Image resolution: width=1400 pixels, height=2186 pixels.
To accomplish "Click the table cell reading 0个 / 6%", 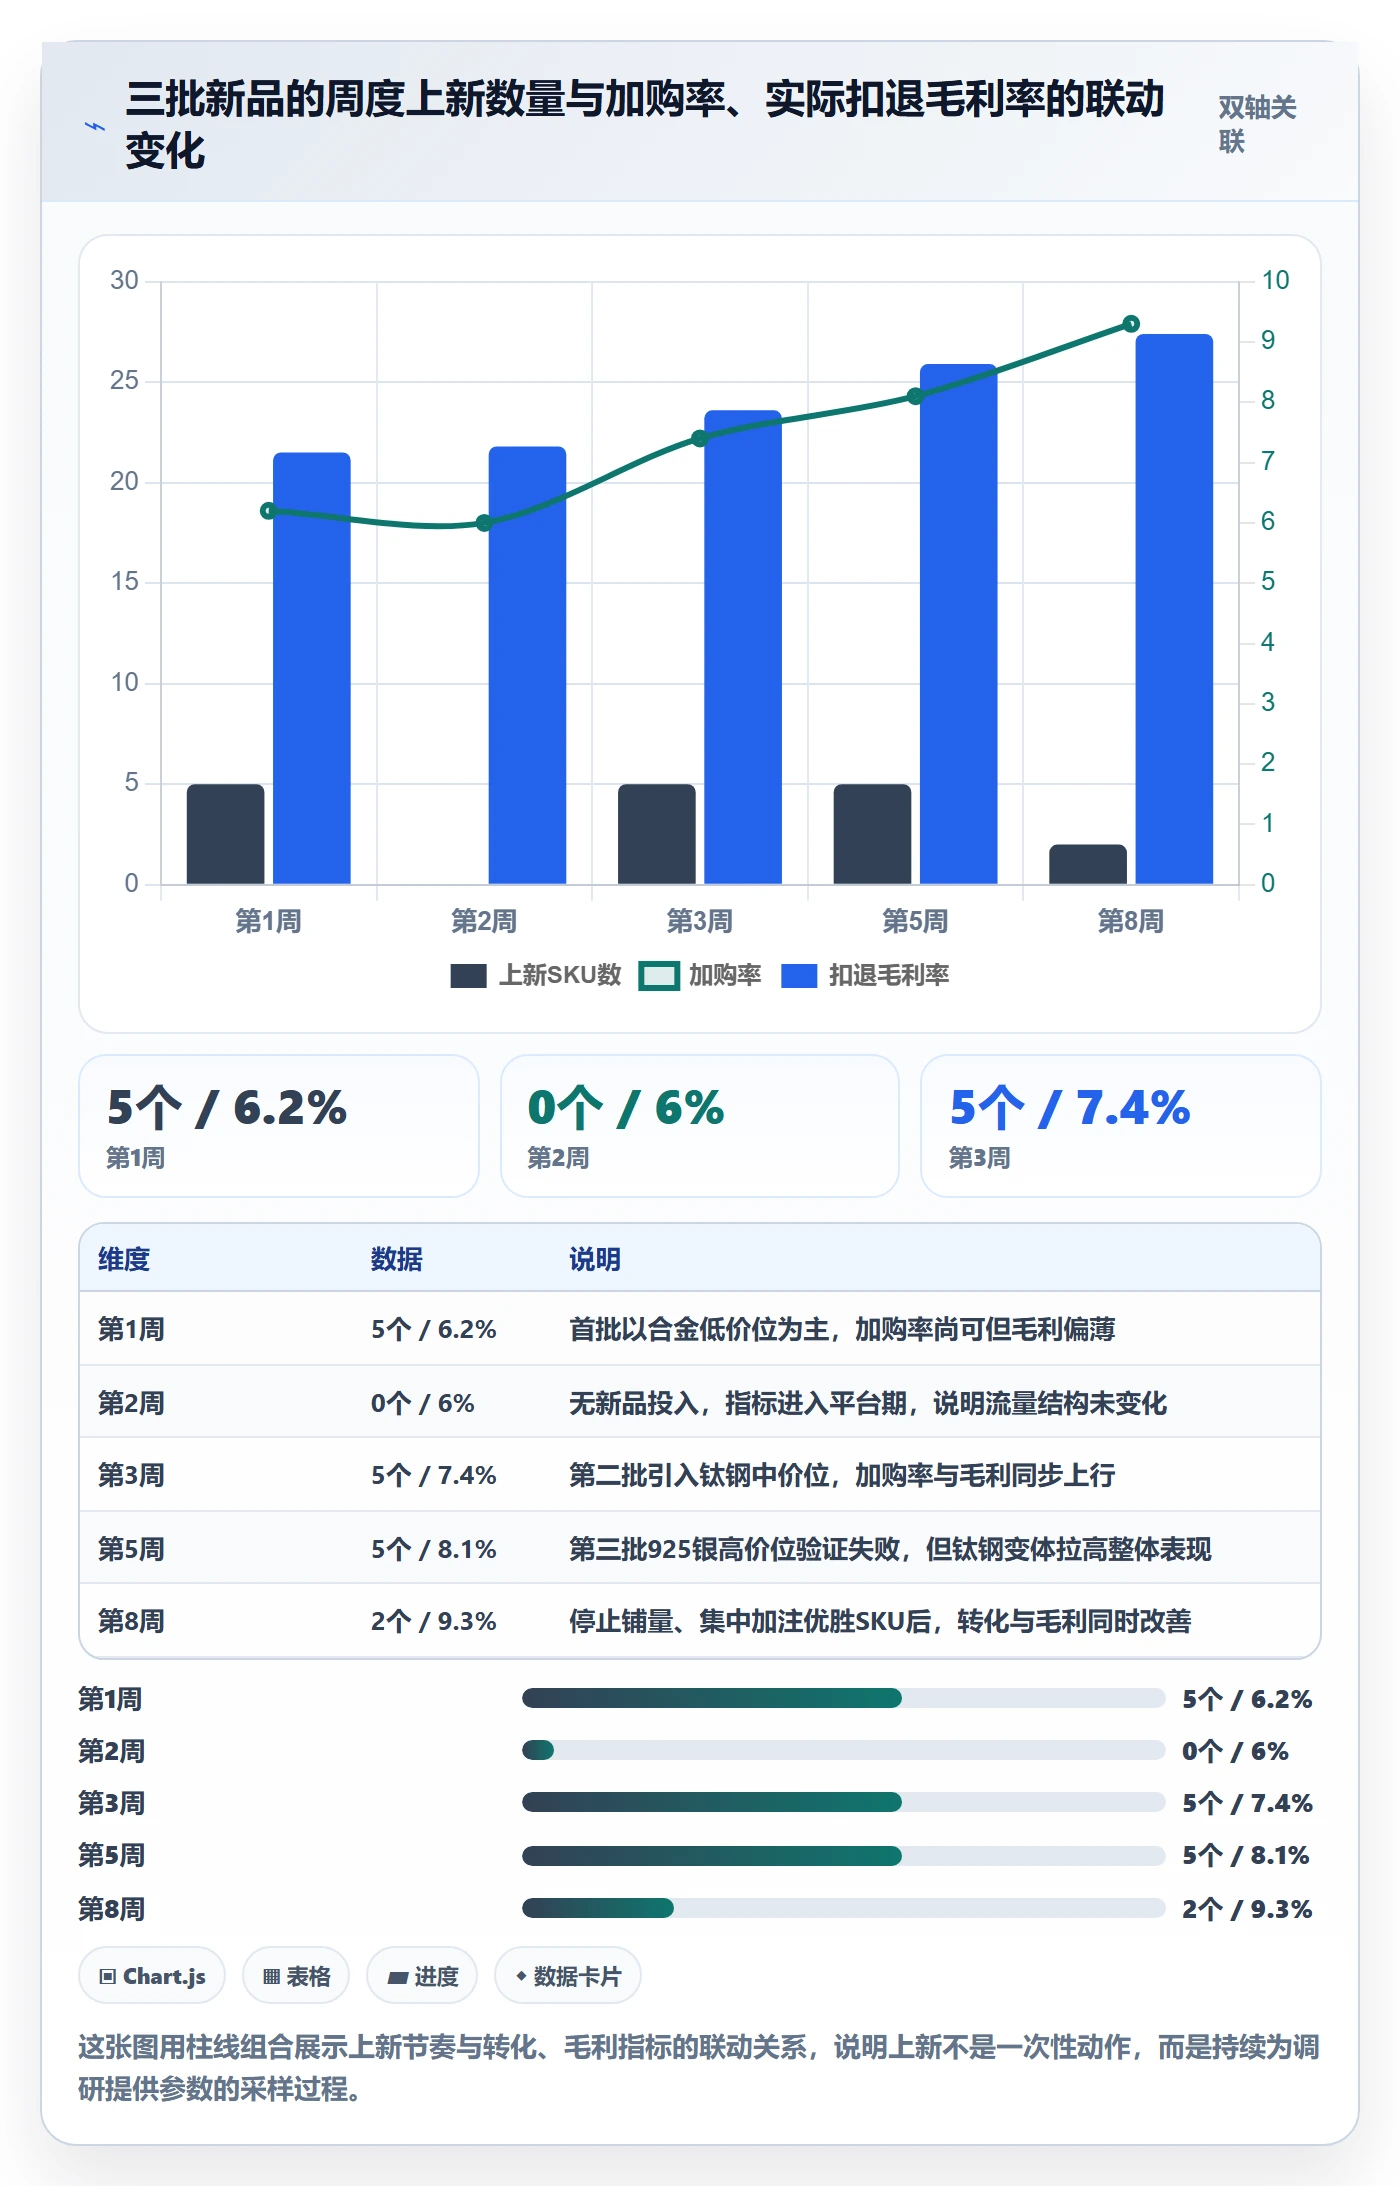I will click(422, 1403).
